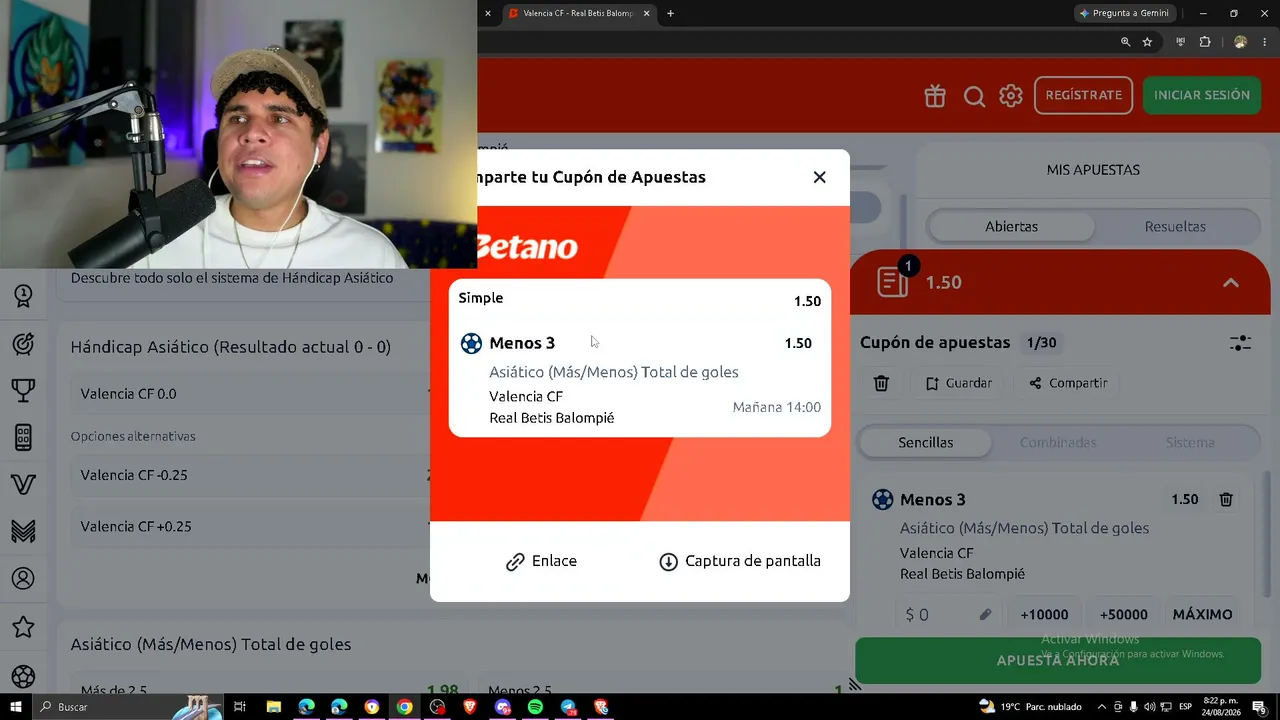Open the user account icon in left sidebar
1280x720 pixels.
click(23, 579)
